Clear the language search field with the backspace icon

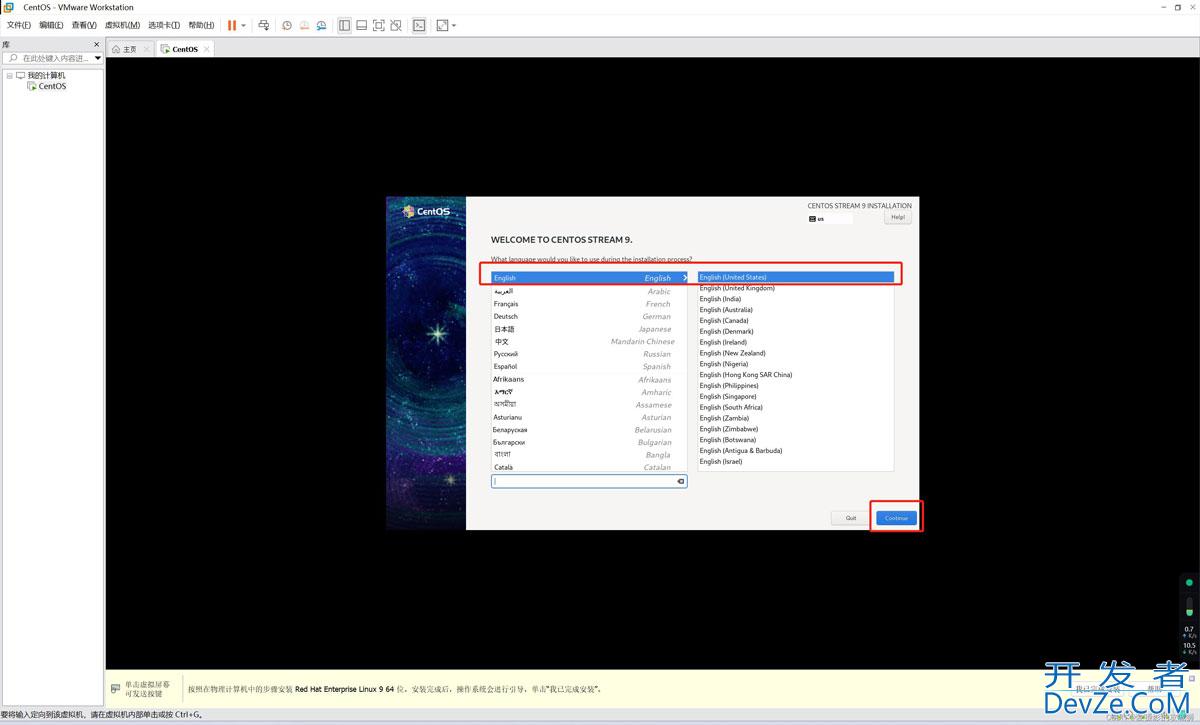point(680,481)
